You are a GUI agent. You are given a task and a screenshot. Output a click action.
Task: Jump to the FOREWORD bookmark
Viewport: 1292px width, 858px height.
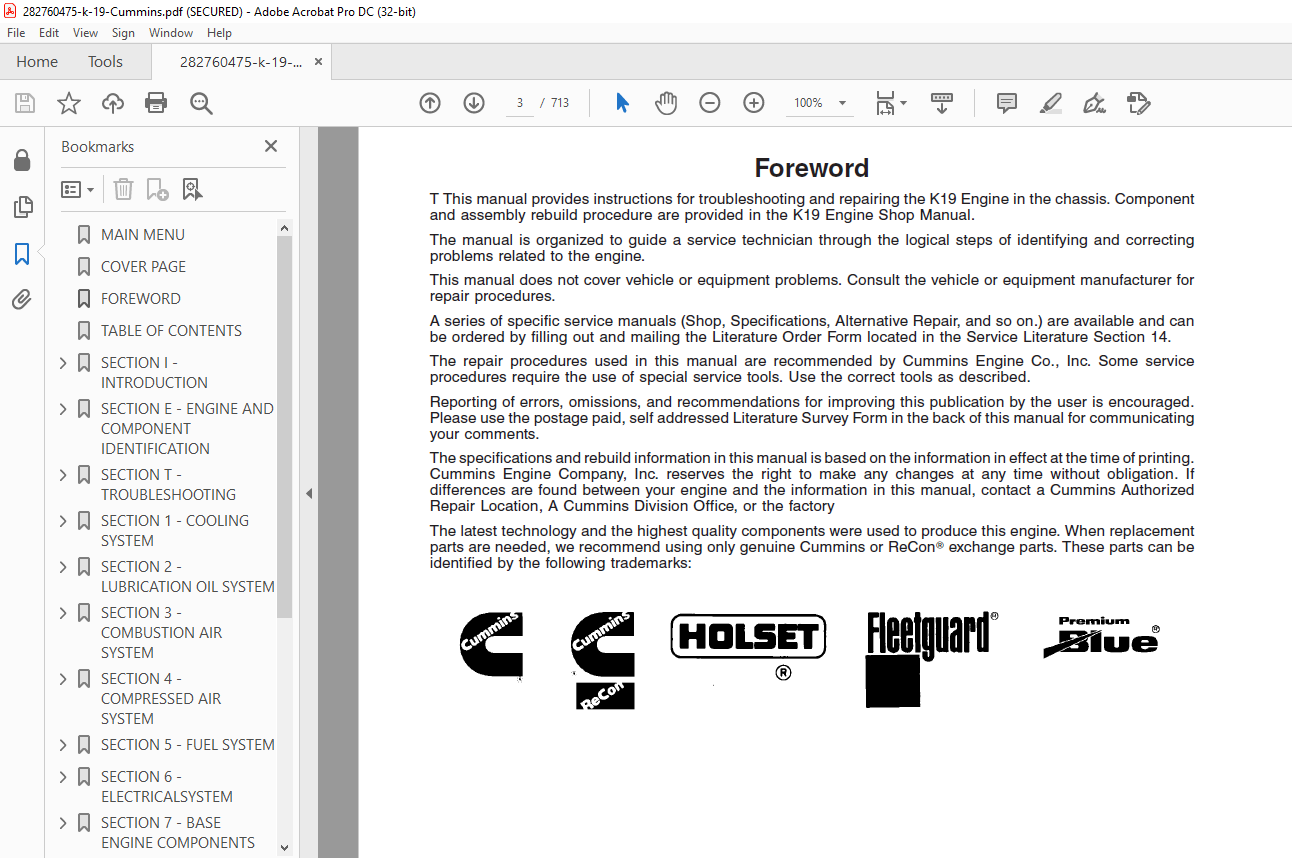[x=141, y=299]
